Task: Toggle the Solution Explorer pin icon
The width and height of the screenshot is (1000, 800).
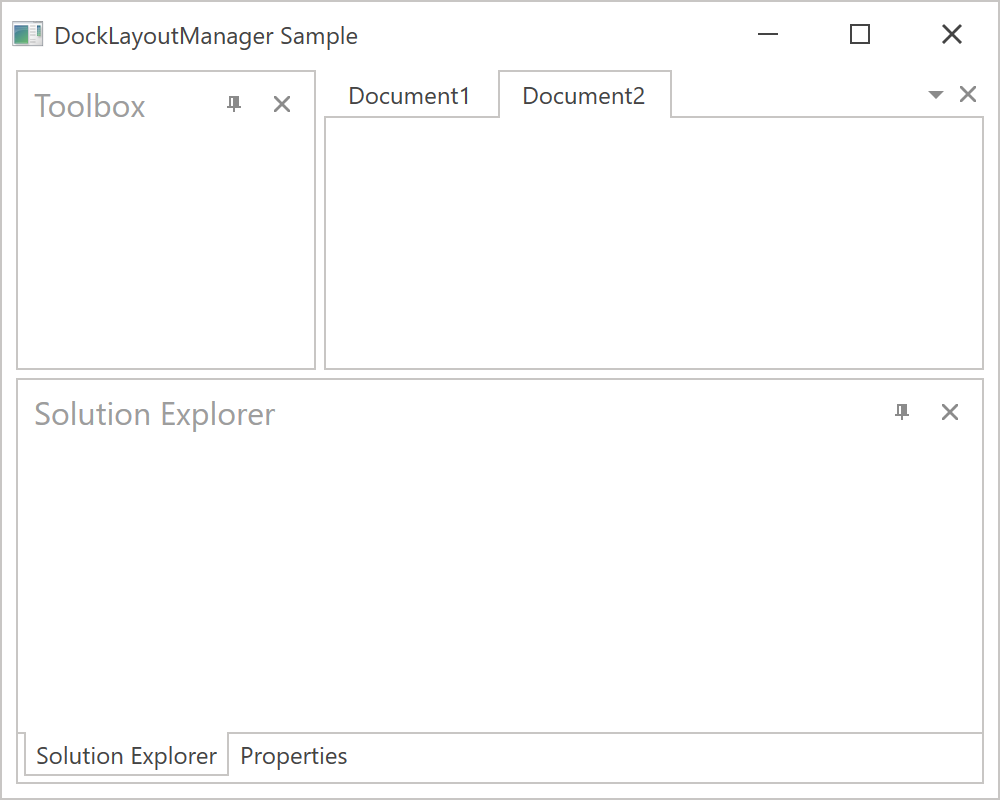Action: 902,412
